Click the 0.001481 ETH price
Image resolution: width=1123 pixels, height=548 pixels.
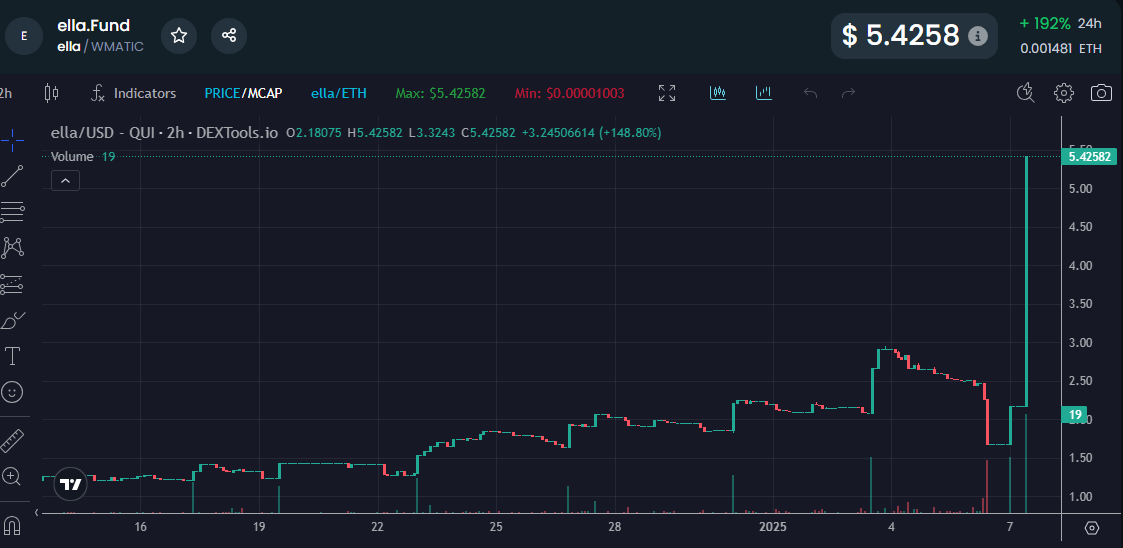[x=1061, y=49]
